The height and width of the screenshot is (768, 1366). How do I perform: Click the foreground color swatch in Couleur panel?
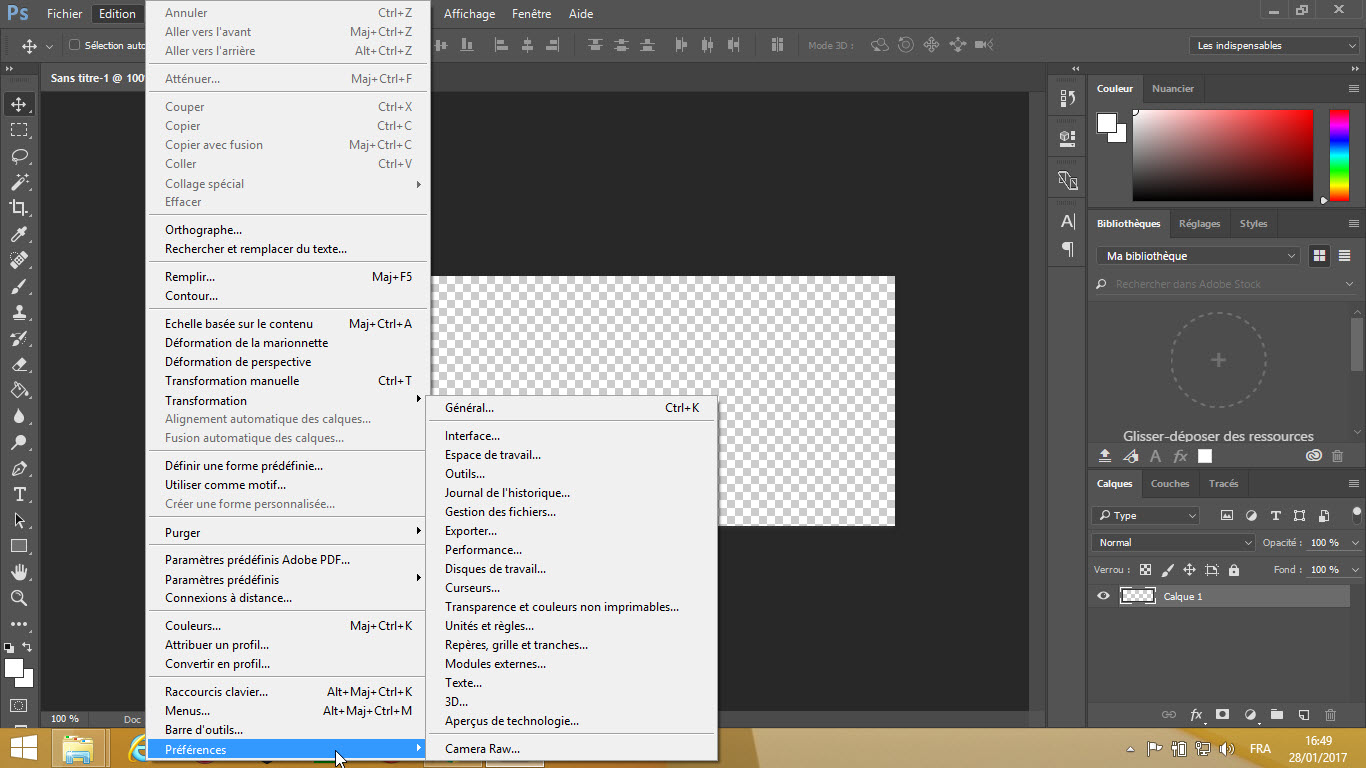(x=1107, y=123)
